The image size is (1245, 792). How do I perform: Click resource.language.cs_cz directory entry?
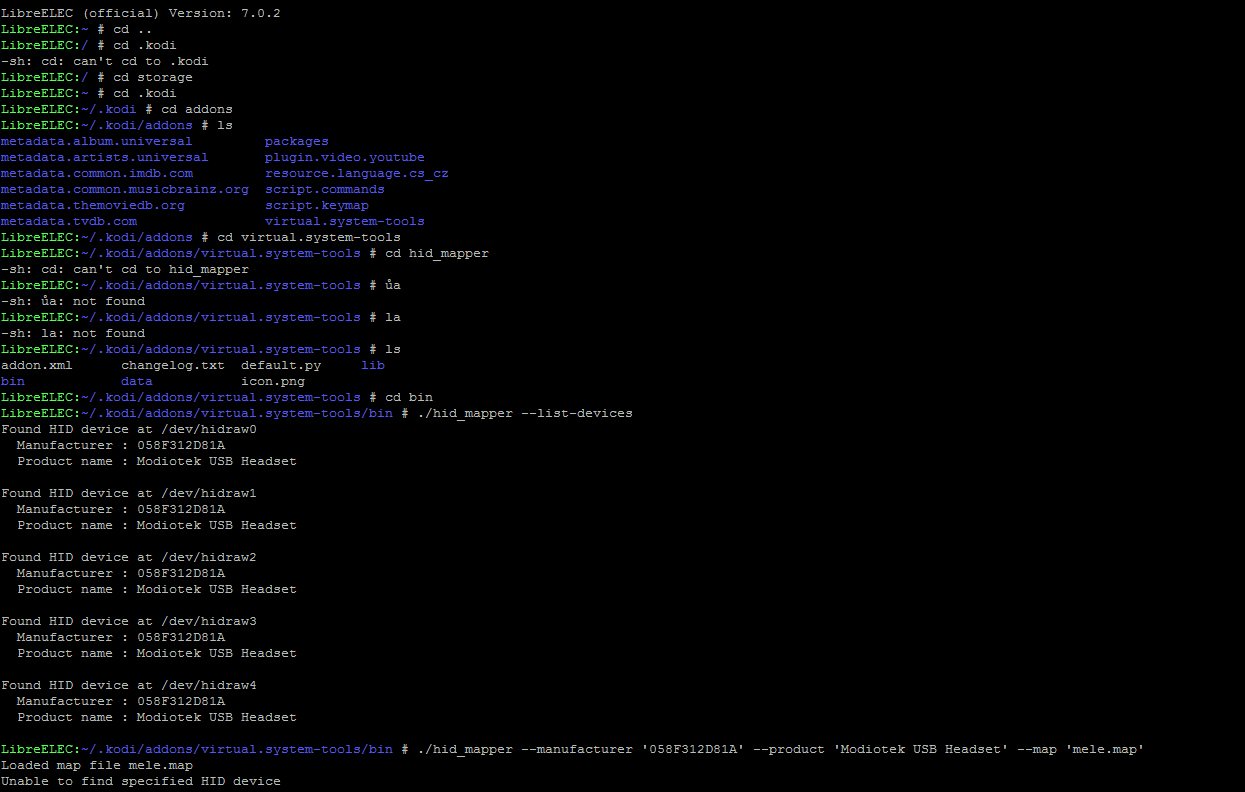tap(356, 173)
